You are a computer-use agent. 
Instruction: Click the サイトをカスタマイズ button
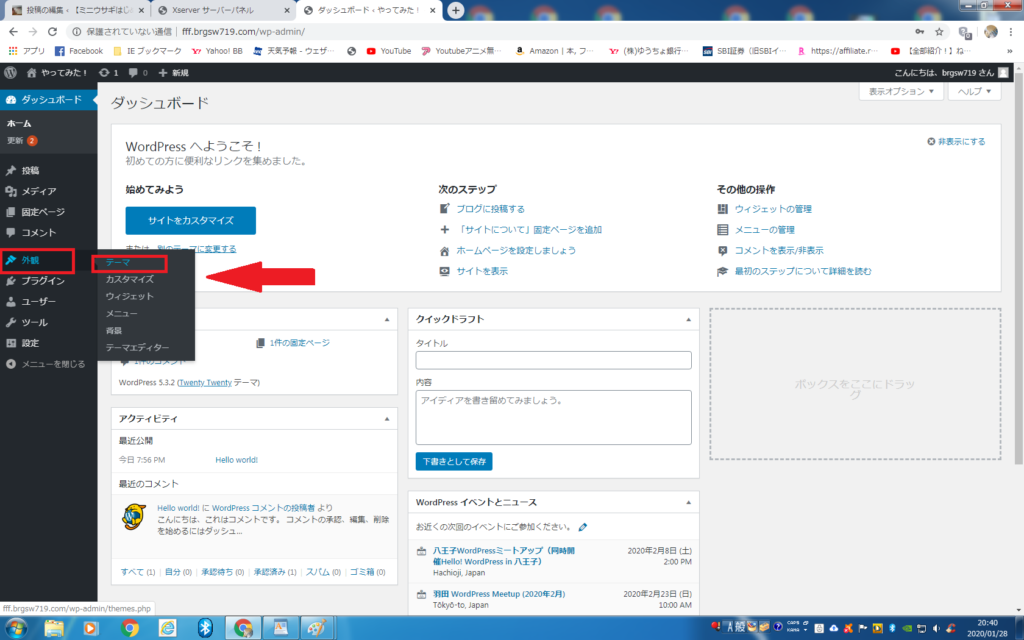pyautogui.click(x=190, y=221)
